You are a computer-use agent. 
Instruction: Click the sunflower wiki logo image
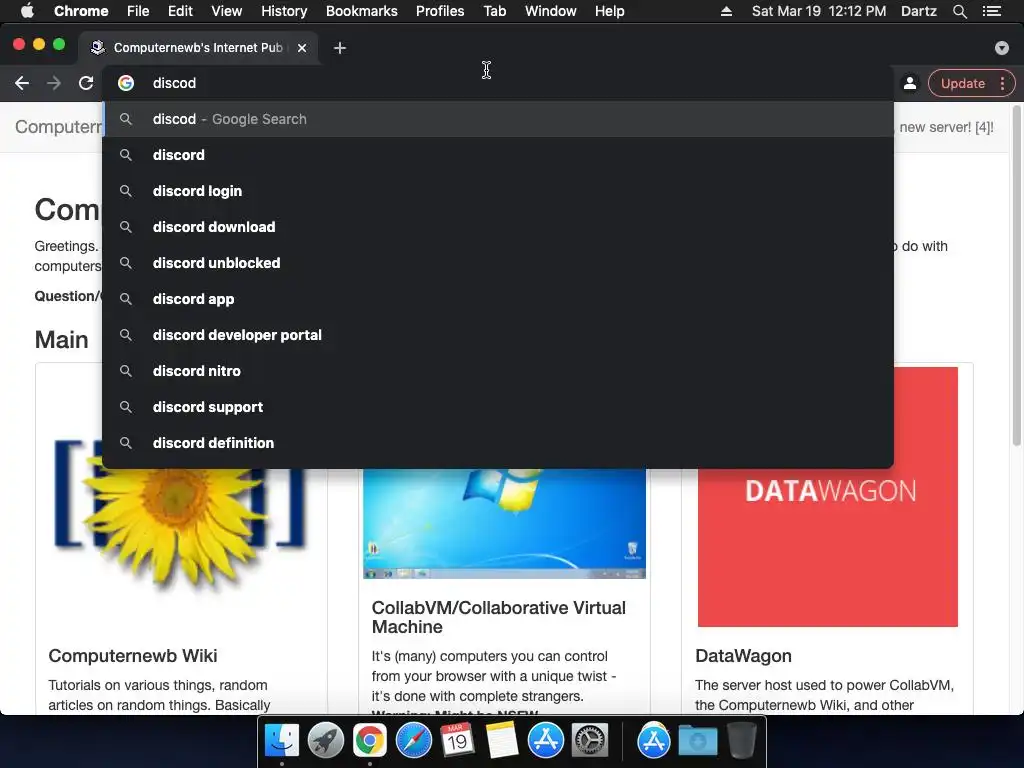pos(180,516)
